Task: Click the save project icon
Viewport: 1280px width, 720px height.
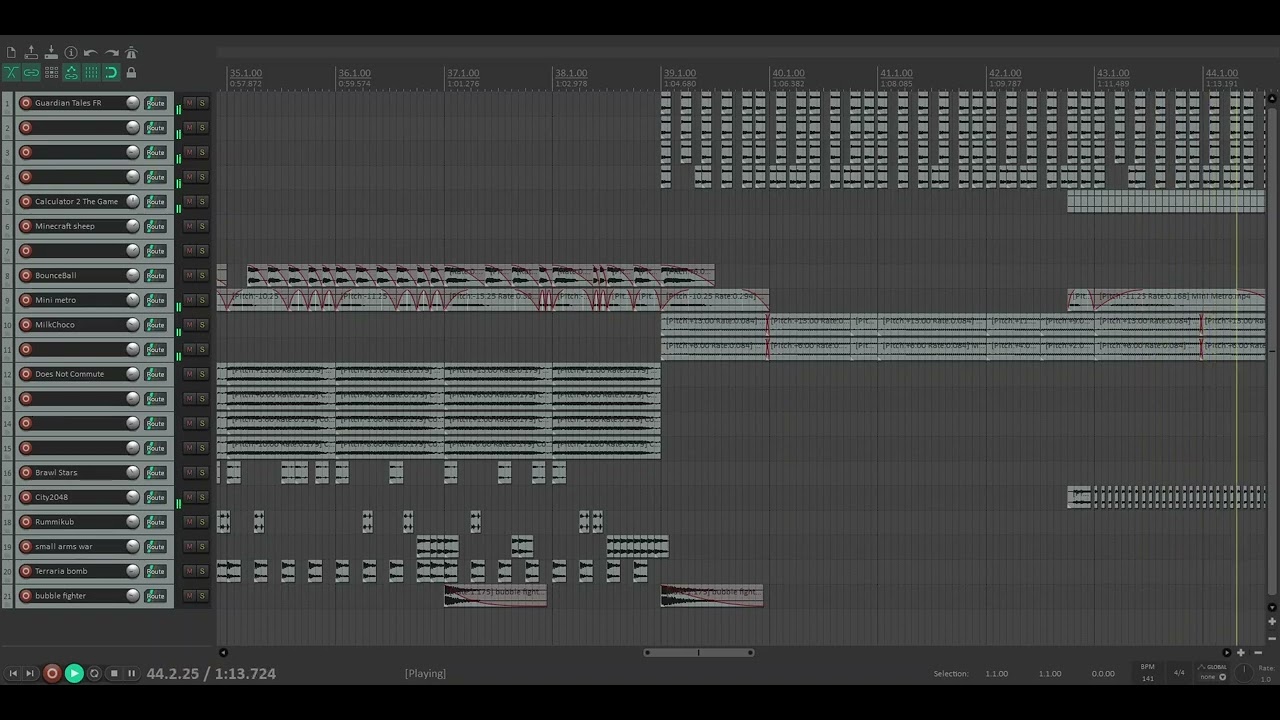Action: [x=51, y=53]
